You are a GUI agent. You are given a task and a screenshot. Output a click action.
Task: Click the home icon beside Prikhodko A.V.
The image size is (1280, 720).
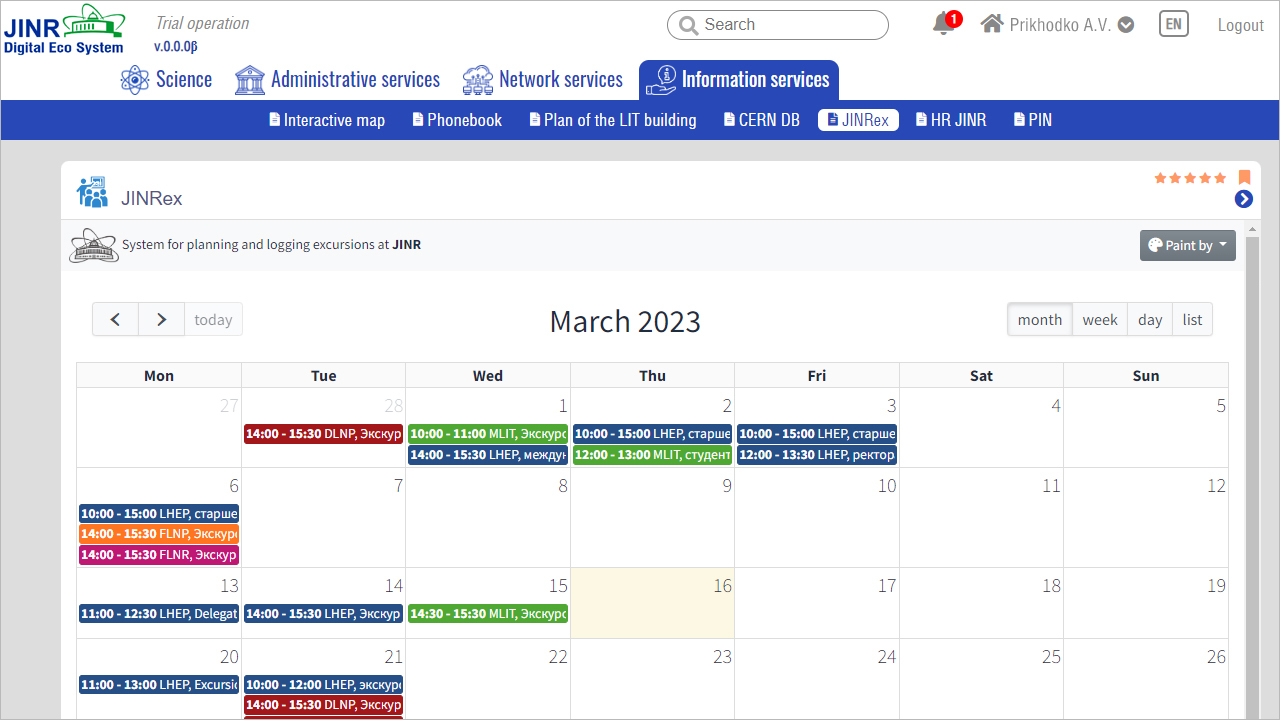coord(991,24)
